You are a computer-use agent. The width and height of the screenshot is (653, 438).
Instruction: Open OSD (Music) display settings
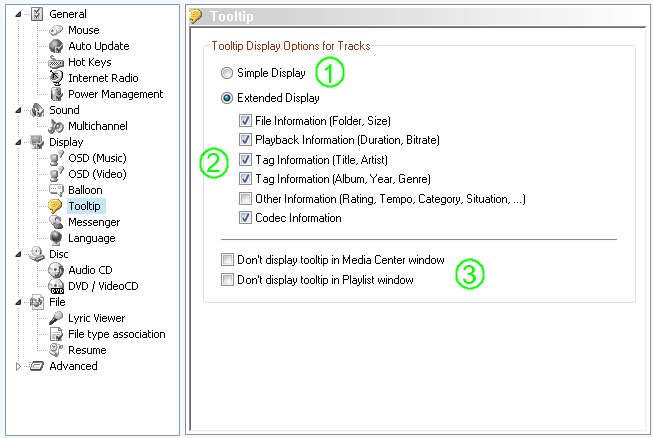tap(97, 158)
